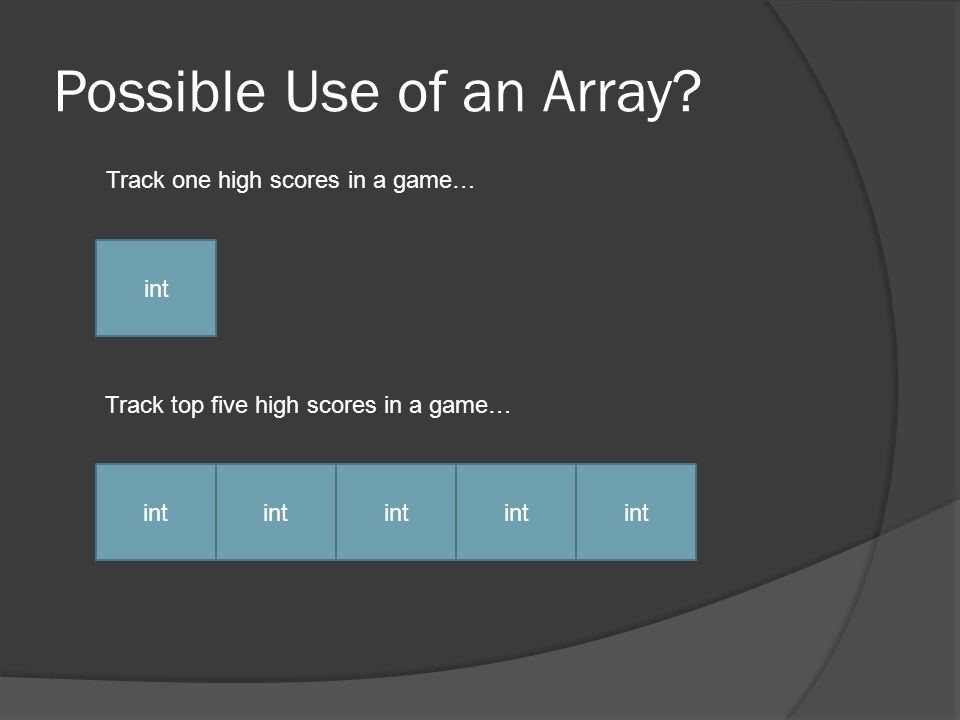Screen dimensions: 960x720
Task: Select the word 'of' in the title
Action: [422, 91]
